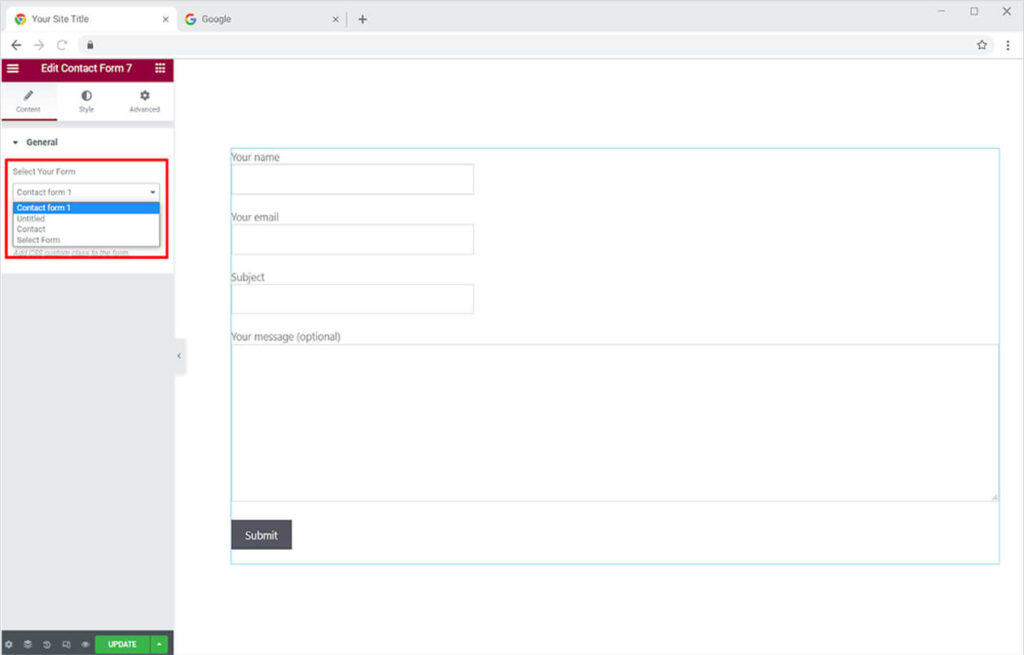Open the Elementor hamburger menu

coord(13,69)
